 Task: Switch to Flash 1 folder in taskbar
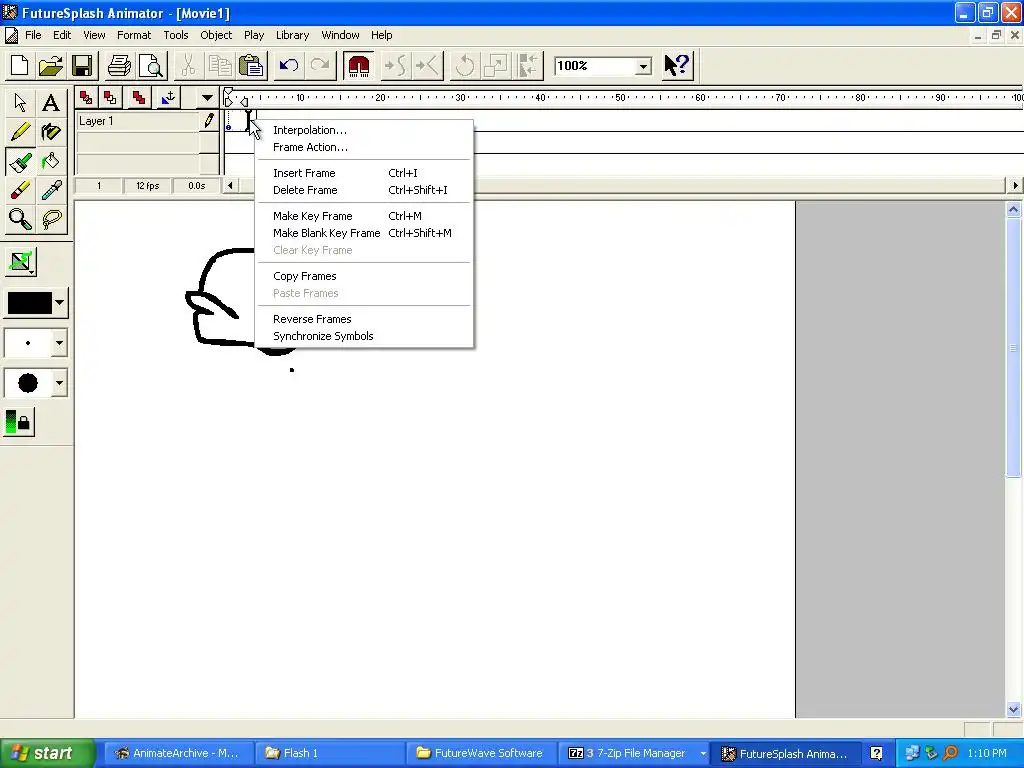(328, 754)
